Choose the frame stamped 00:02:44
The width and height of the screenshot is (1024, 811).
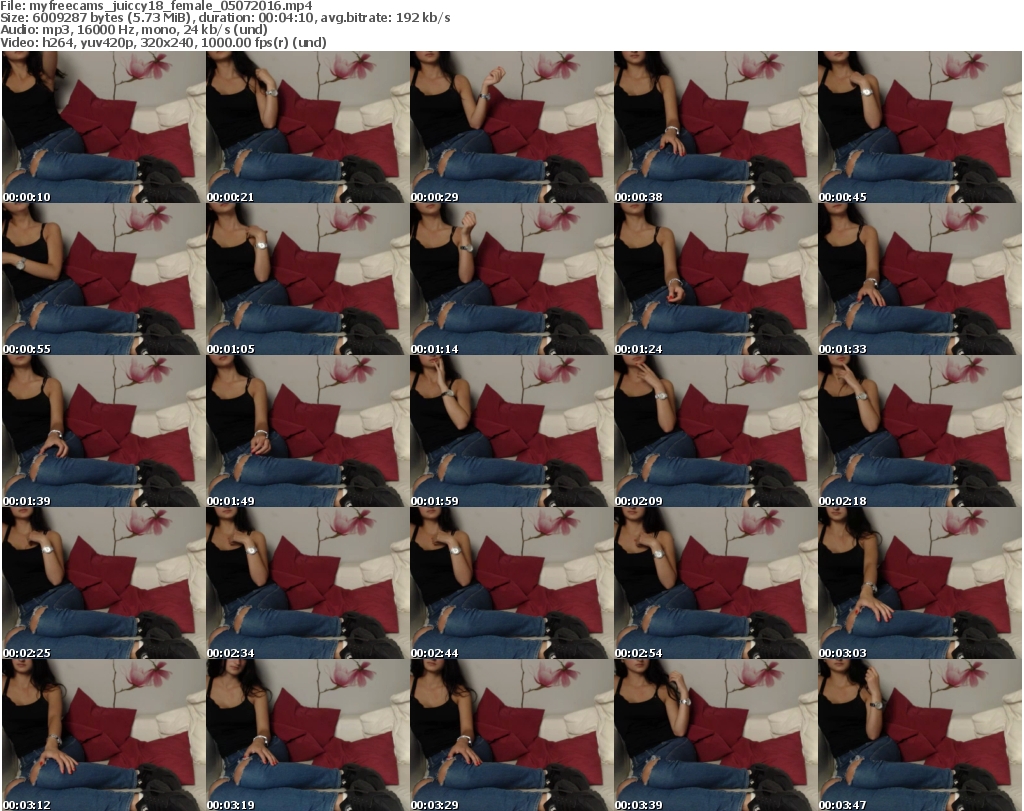(511, 583)
